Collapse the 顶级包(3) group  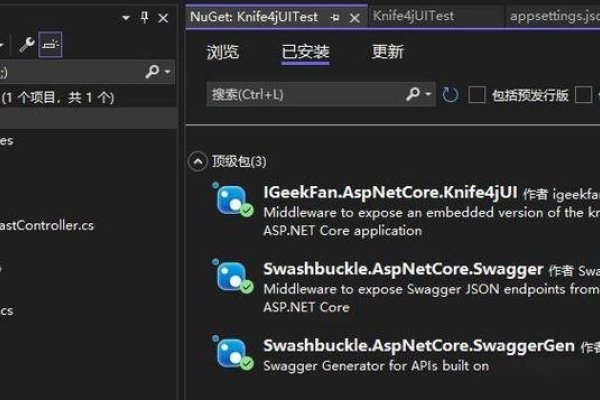198,160
